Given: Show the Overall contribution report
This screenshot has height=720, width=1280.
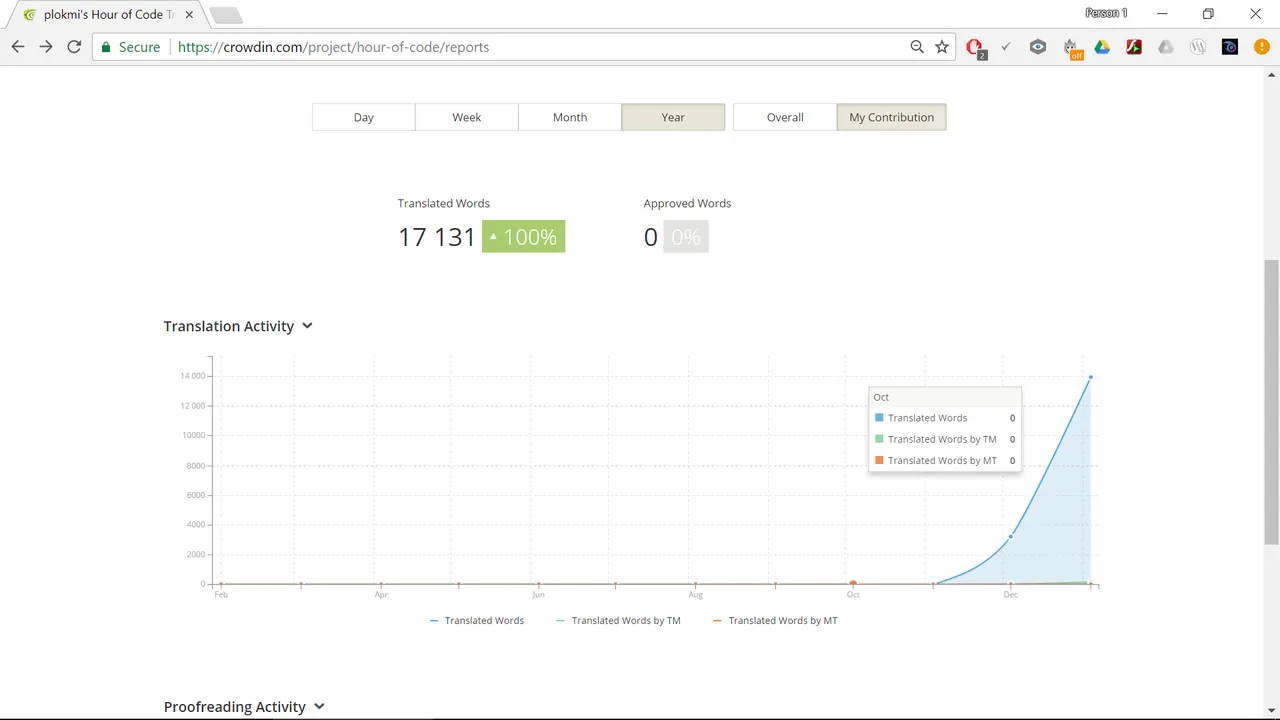Looking at the screenshot, I should (x=785, y=117).
